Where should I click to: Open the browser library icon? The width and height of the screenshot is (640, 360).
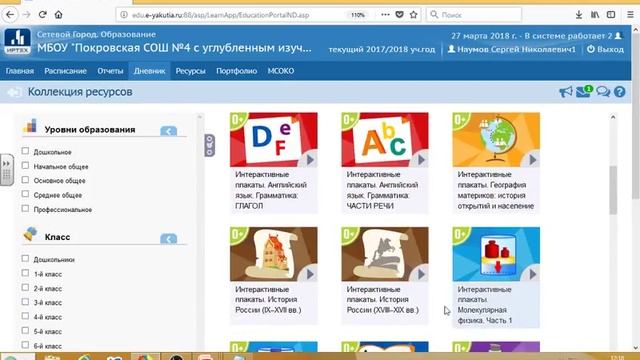click(595, 15)
